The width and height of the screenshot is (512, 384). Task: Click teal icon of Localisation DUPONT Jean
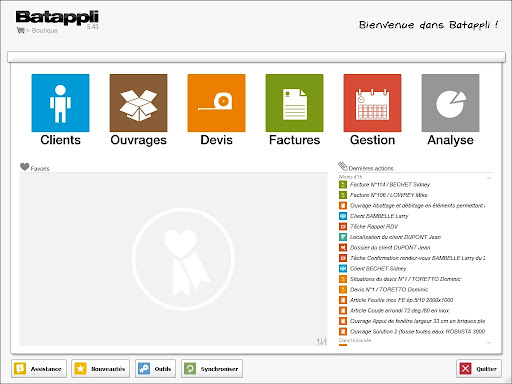pos(343,237)
